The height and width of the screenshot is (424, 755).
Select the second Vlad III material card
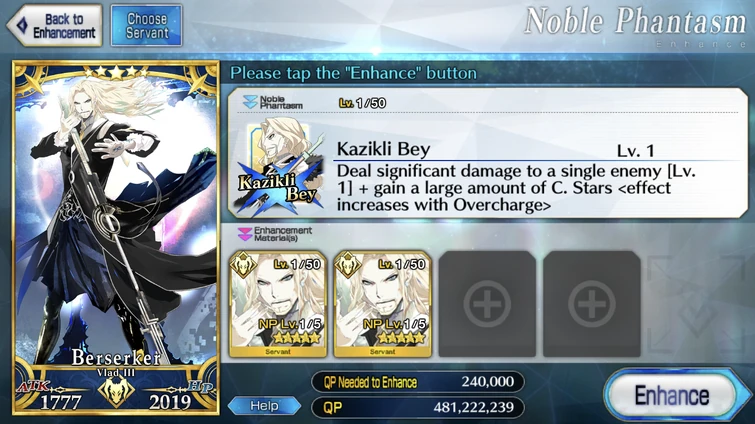point(382,304)
